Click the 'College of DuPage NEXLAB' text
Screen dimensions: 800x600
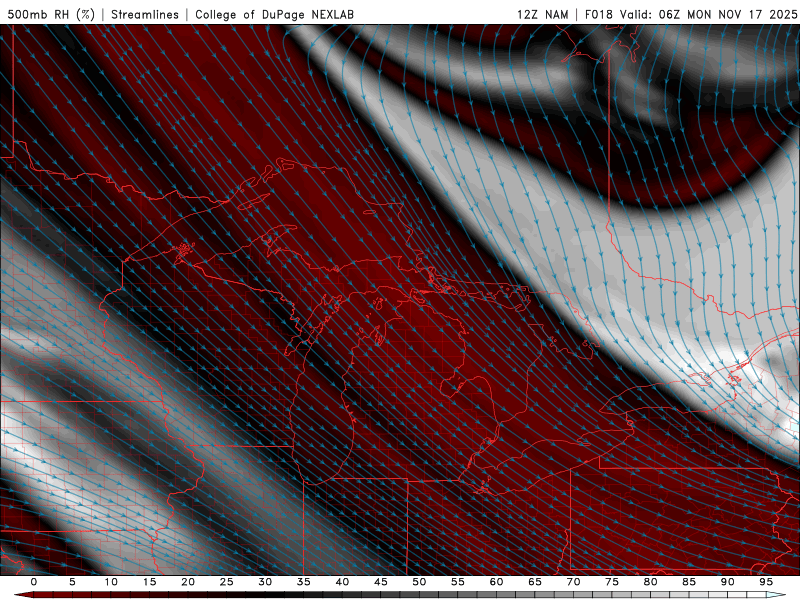tap(274, 14)
